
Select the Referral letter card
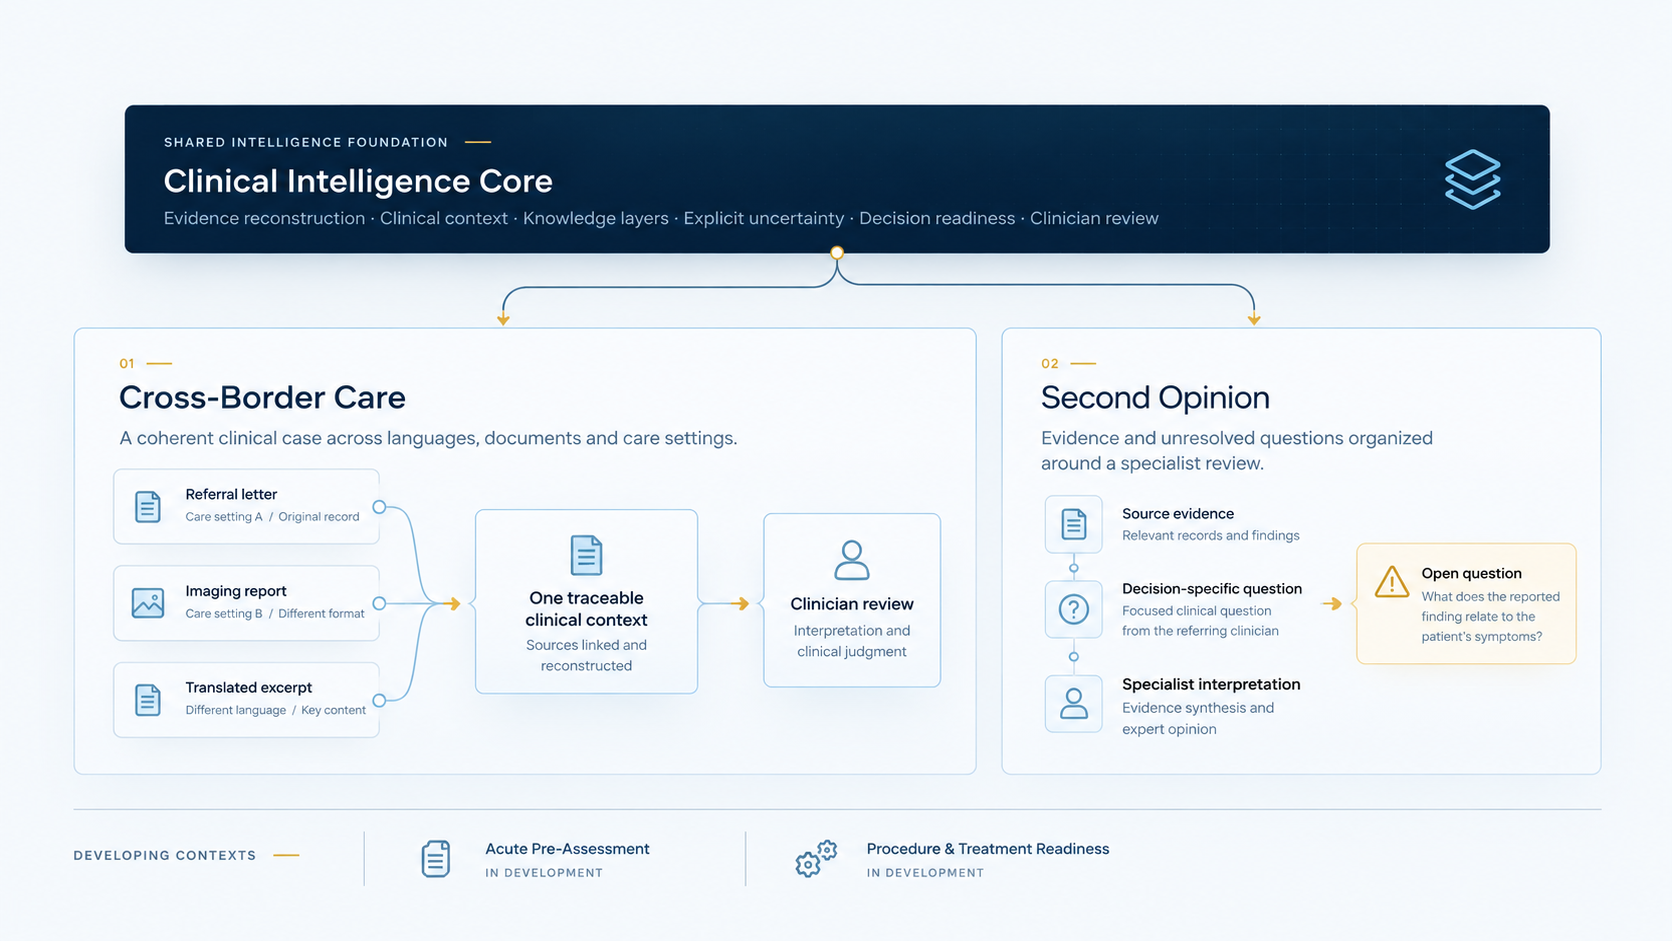246,506
